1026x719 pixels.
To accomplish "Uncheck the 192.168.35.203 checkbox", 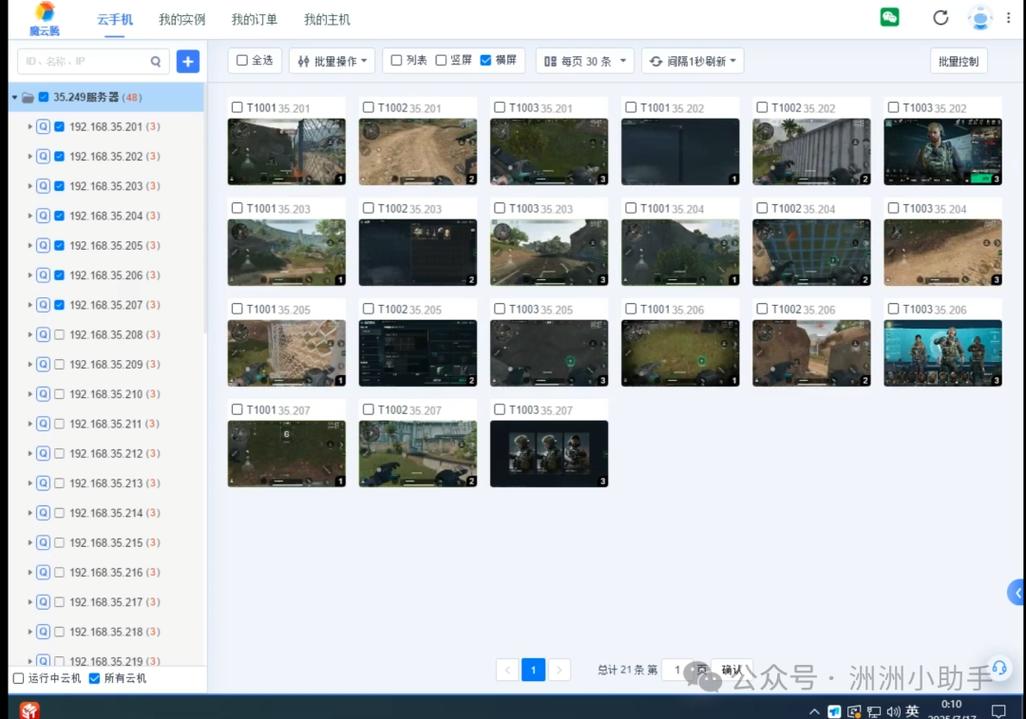I will [x=60, y=186].
